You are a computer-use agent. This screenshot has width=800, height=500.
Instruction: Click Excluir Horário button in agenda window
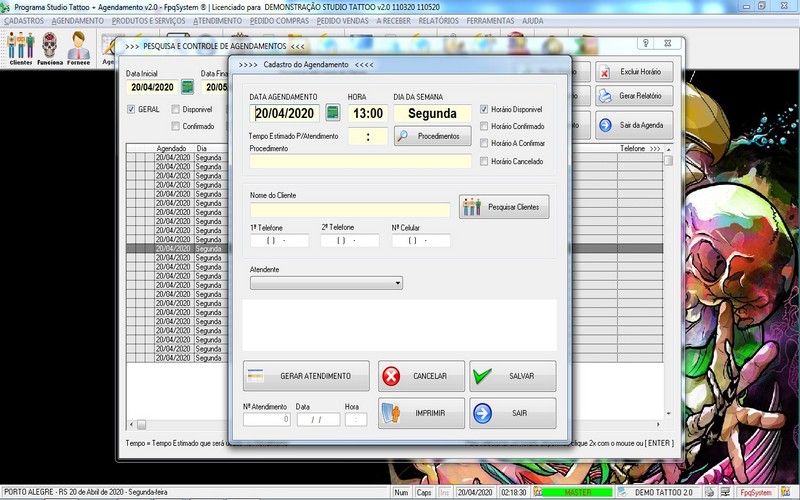(x=634, y=72)
